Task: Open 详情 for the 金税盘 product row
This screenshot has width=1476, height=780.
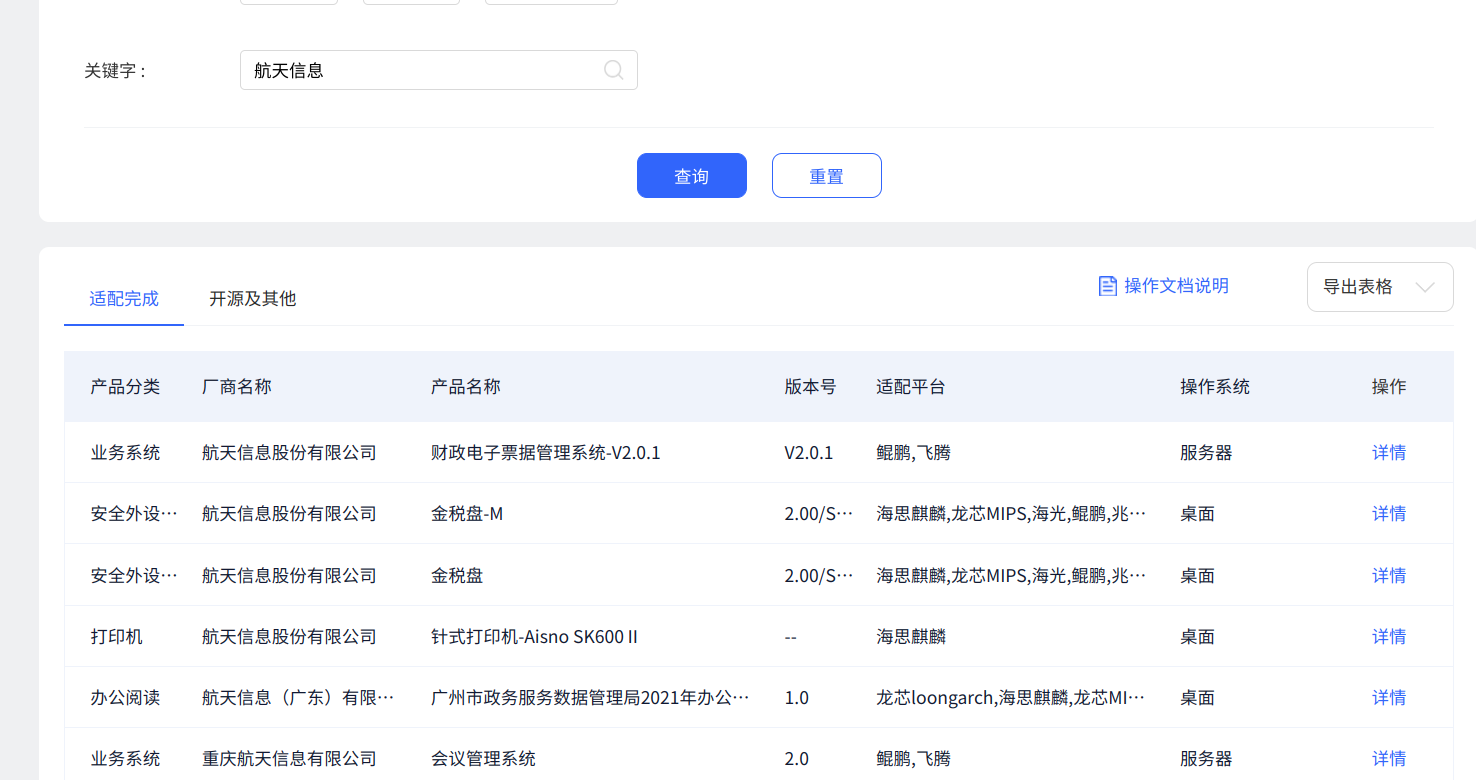Action: (x=1389, y=574)
